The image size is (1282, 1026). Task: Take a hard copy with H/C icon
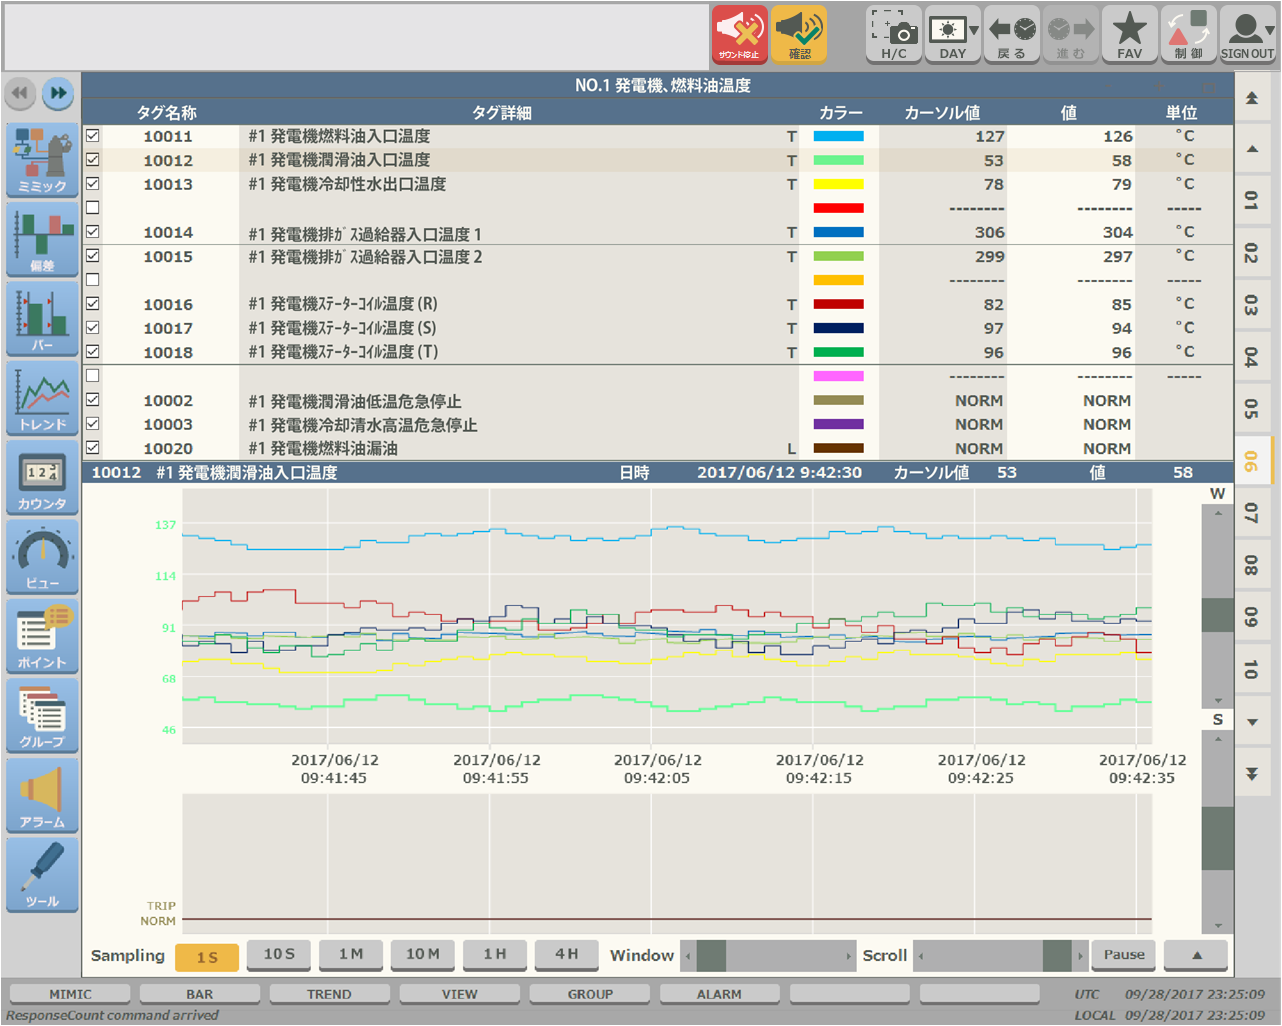(893, 35)
